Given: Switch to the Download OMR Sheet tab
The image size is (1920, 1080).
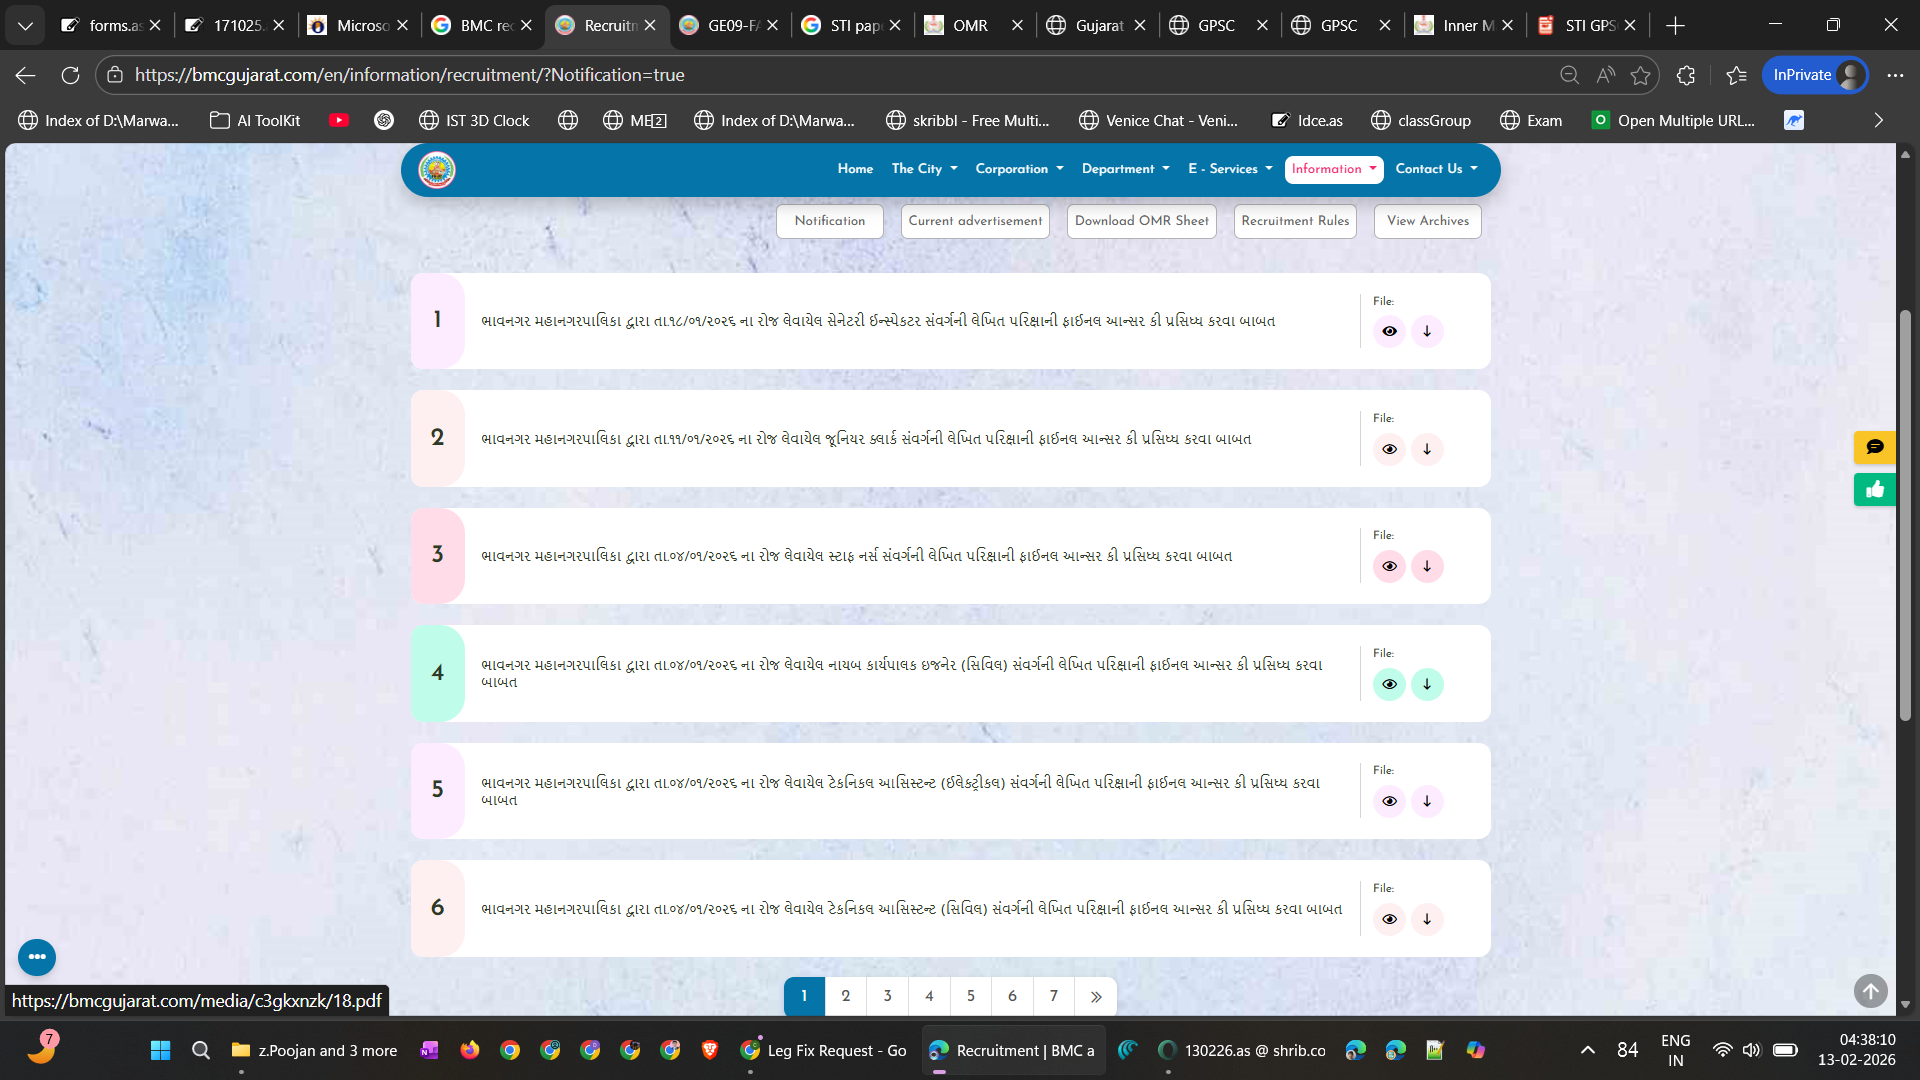Looking at the screenshot, I should 1141,221.
